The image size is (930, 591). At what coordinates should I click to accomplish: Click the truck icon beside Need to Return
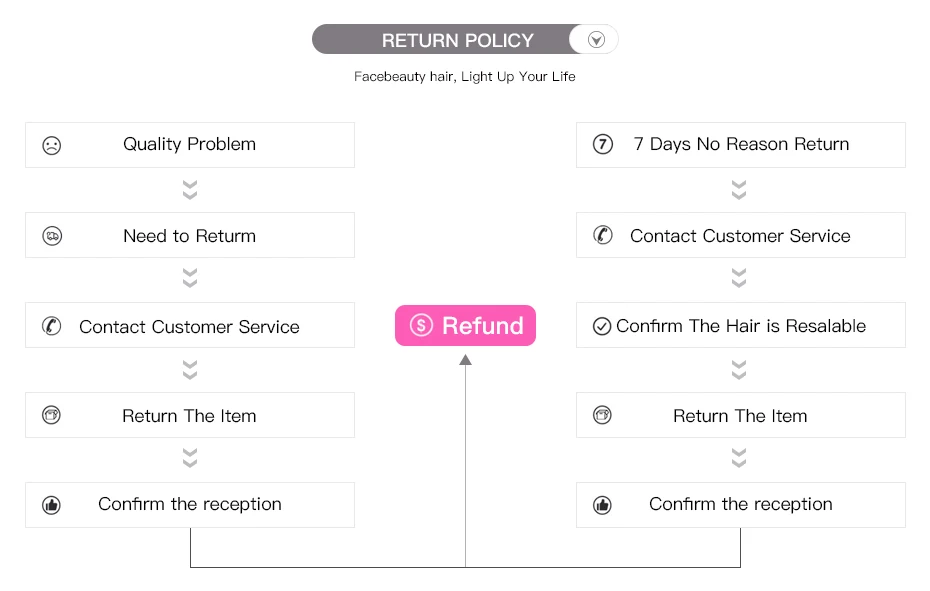52,236
